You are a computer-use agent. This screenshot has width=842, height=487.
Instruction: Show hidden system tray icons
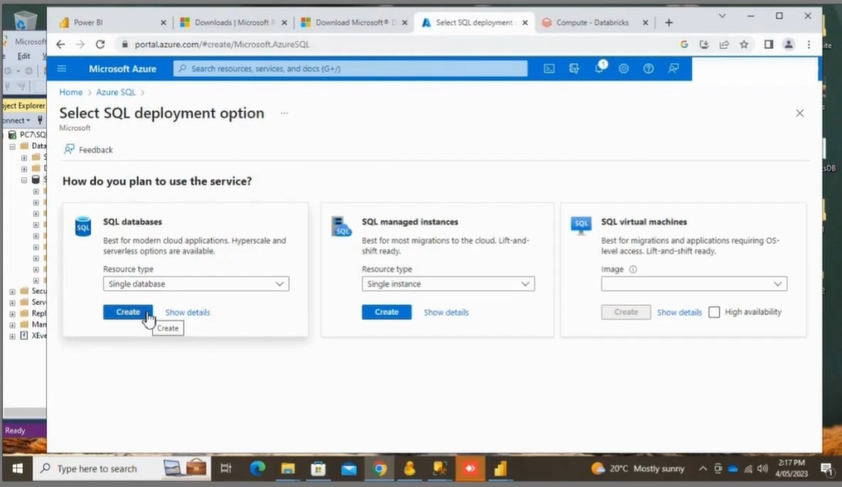click(x=702, y=469)
